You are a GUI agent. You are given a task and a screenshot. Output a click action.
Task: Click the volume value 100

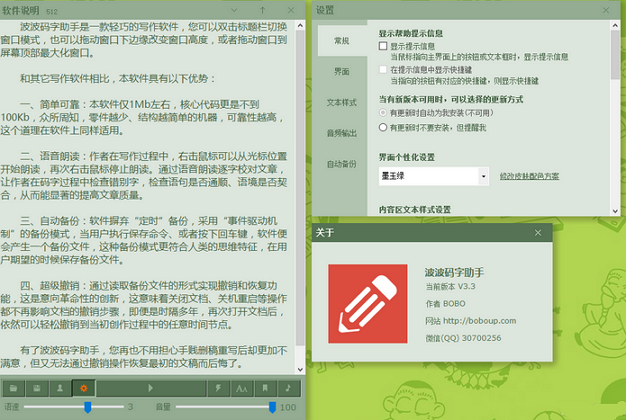click(x=288, y=407)
